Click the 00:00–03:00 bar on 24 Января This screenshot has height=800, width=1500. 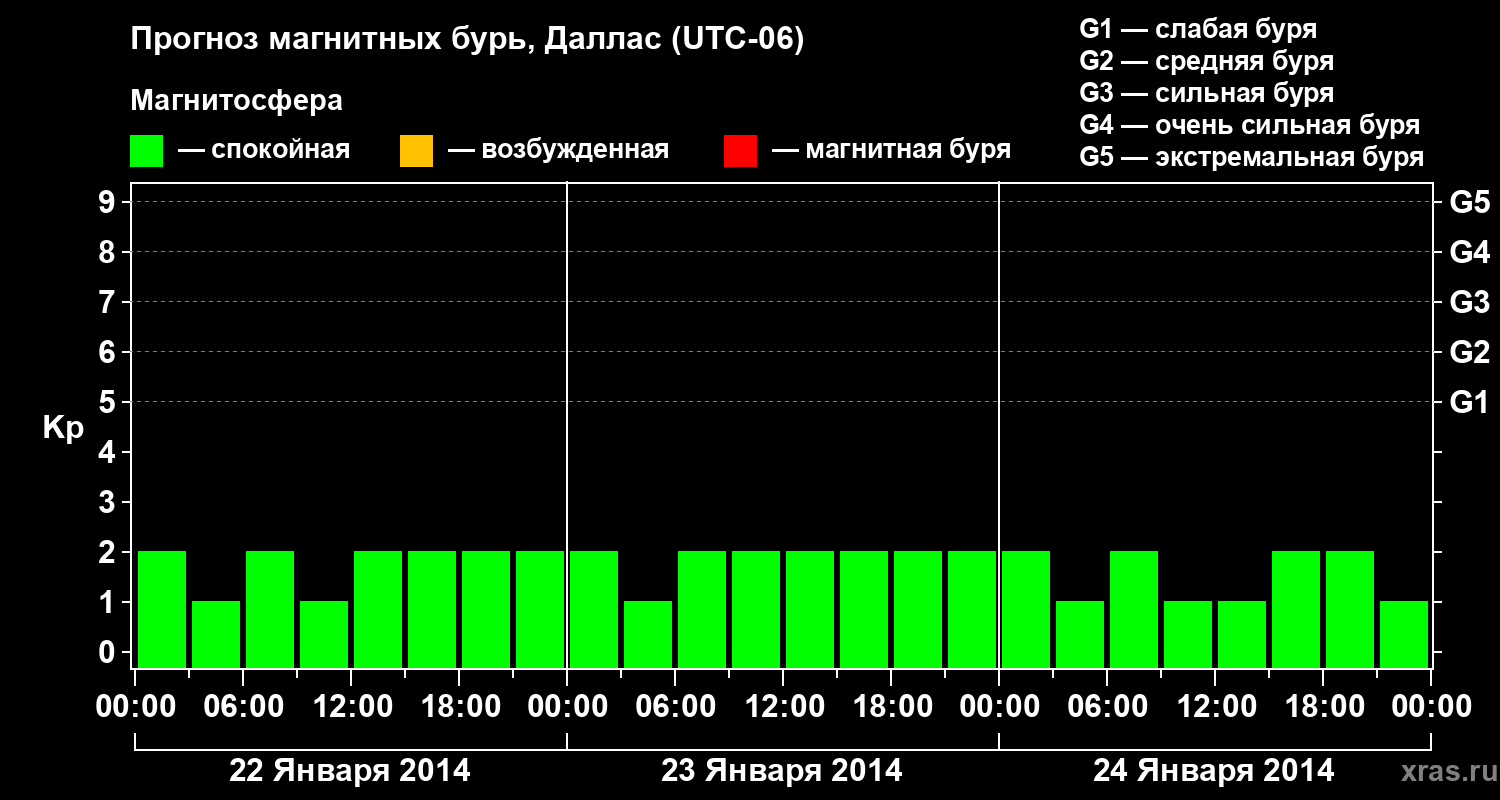1026,609
